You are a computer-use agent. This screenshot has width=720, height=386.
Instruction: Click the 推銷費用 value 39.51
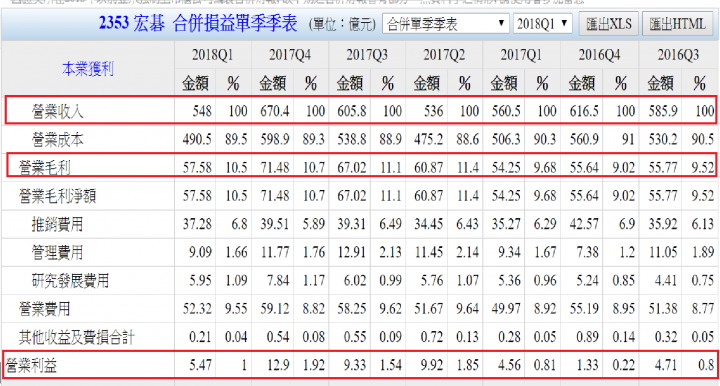coord(275,224)
